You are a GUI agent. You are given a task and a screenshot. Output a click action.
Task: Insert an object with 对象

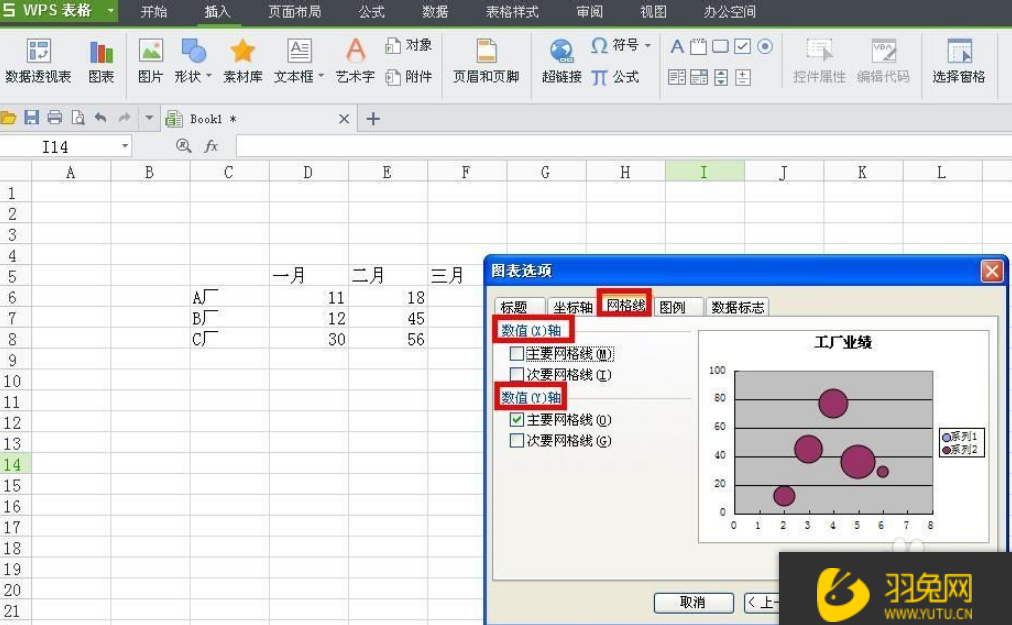pos(409,45)
